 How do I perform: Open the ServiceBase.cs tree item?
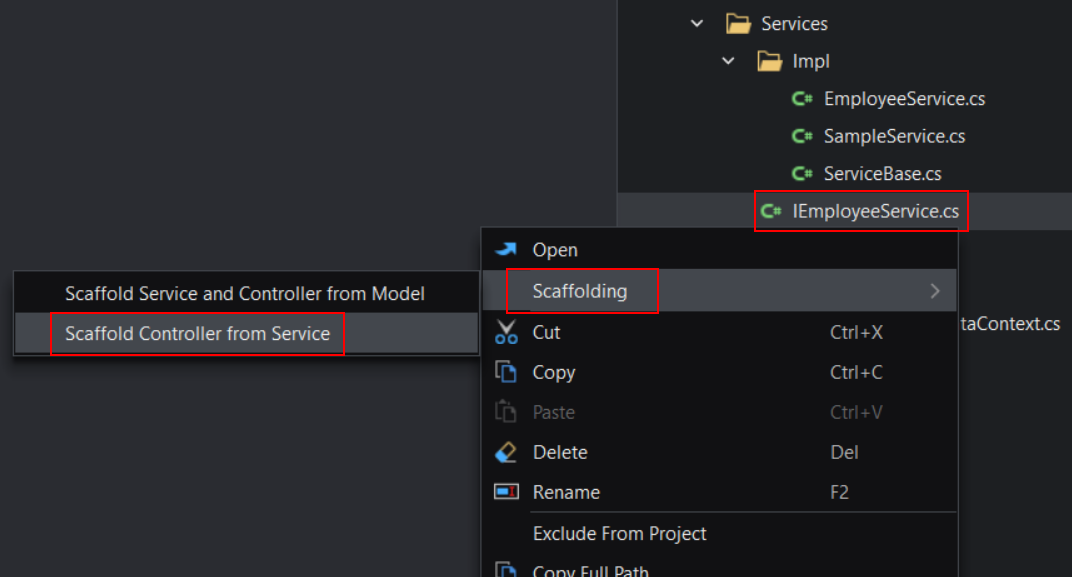click(x=882, y=174)
